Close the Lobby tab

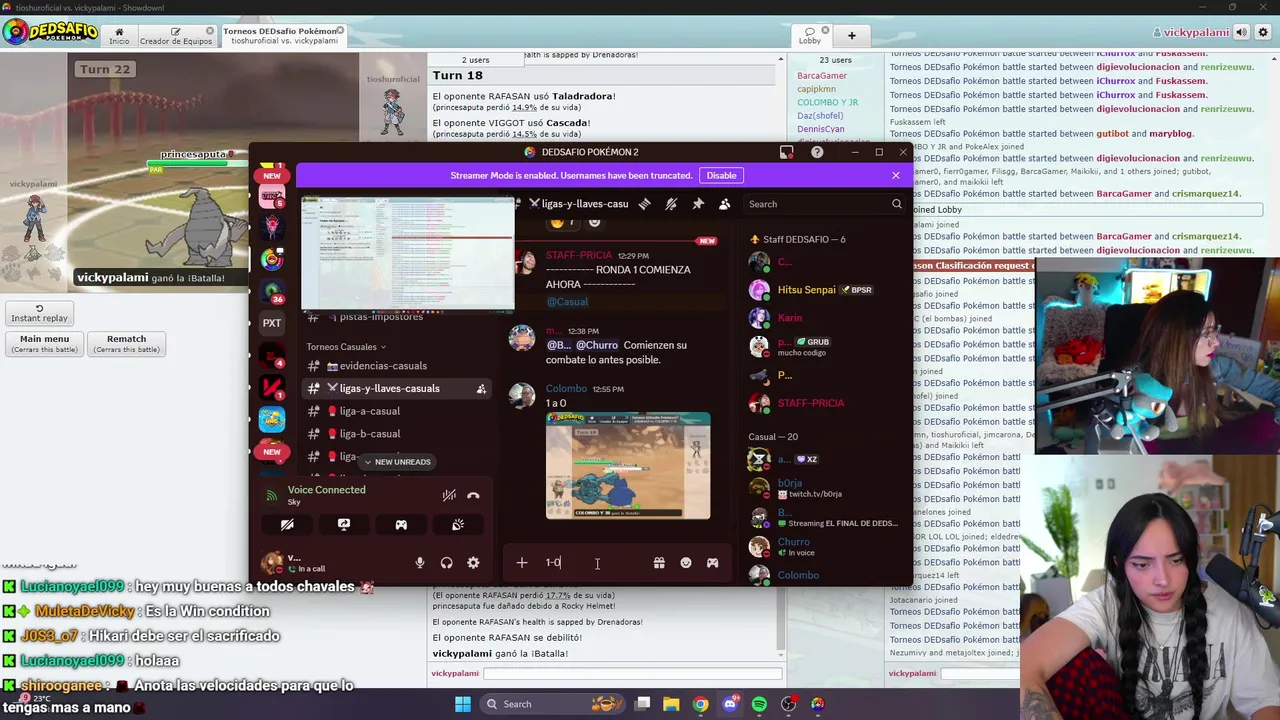click(823, 31)
